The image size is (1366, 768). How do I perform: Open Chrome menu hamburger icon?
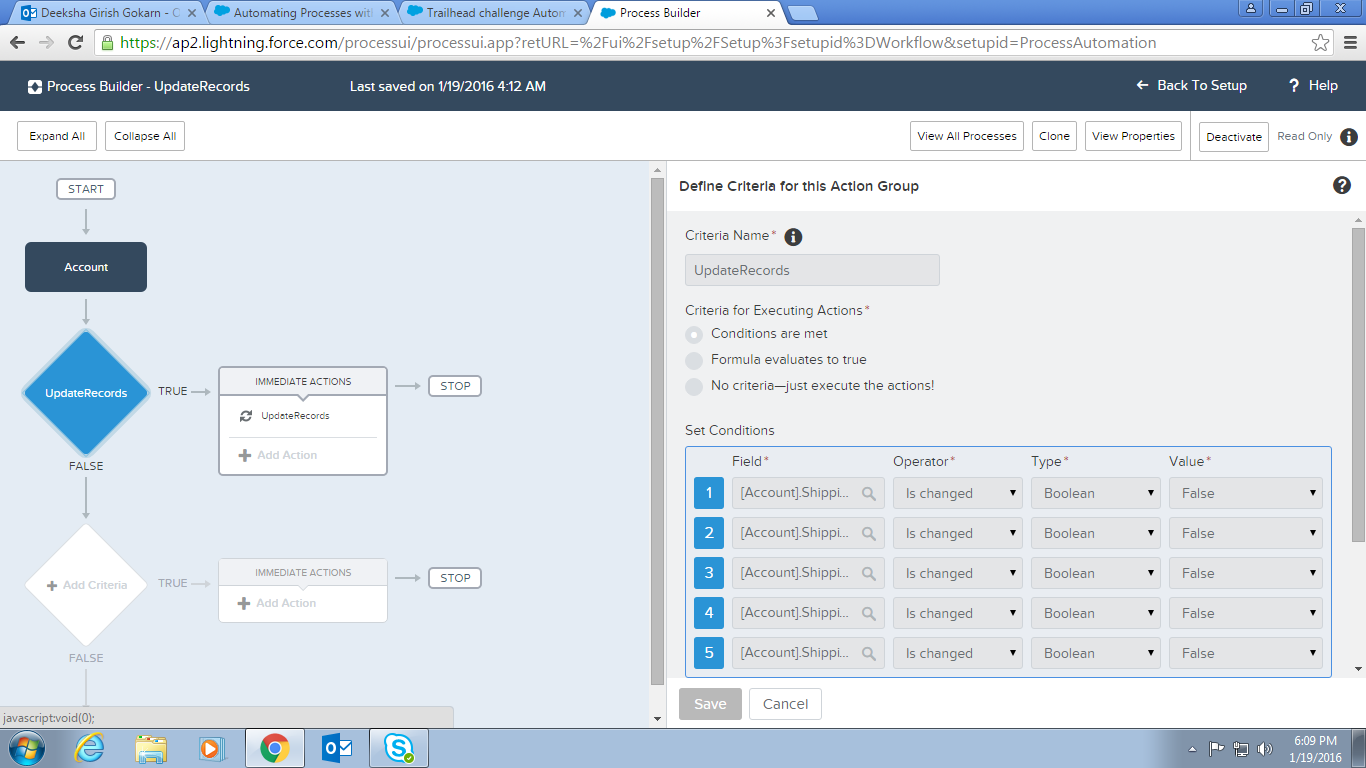click(x=1348, y=43)
